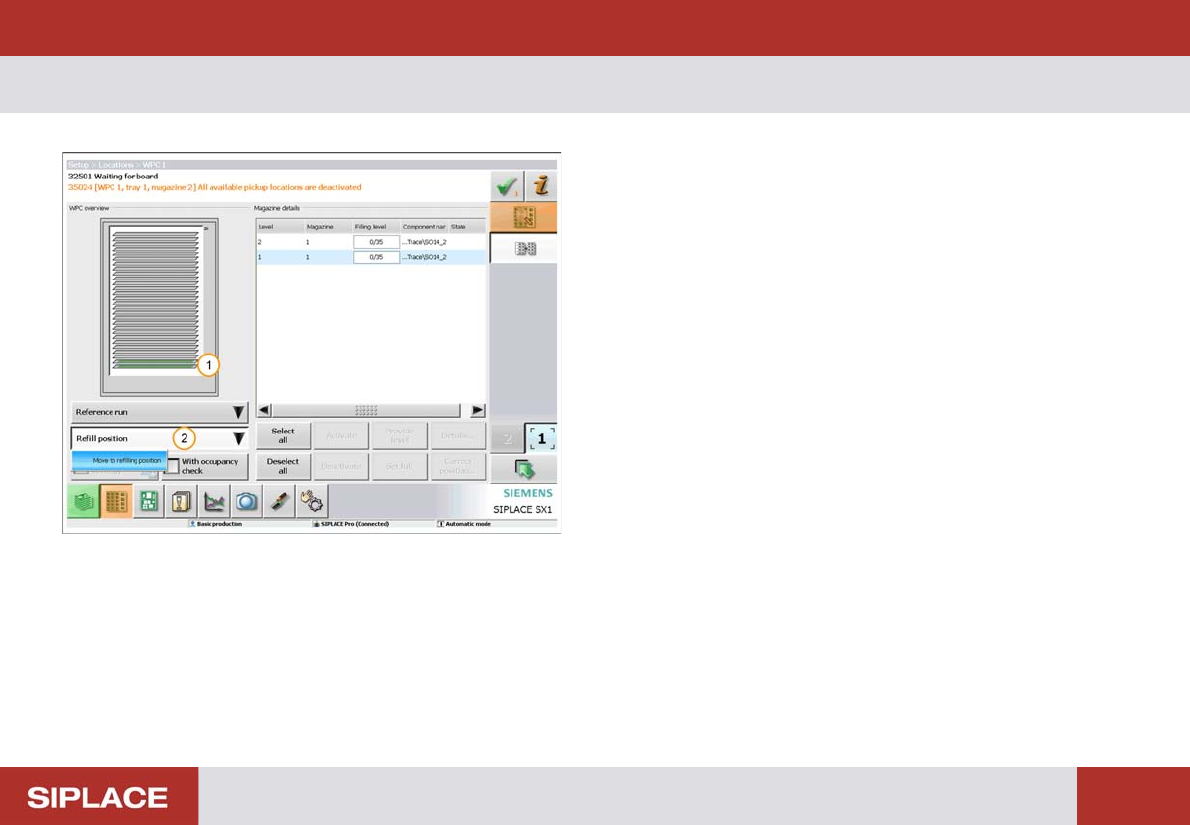Click the 'Deselect all' button

pos(283,466)
